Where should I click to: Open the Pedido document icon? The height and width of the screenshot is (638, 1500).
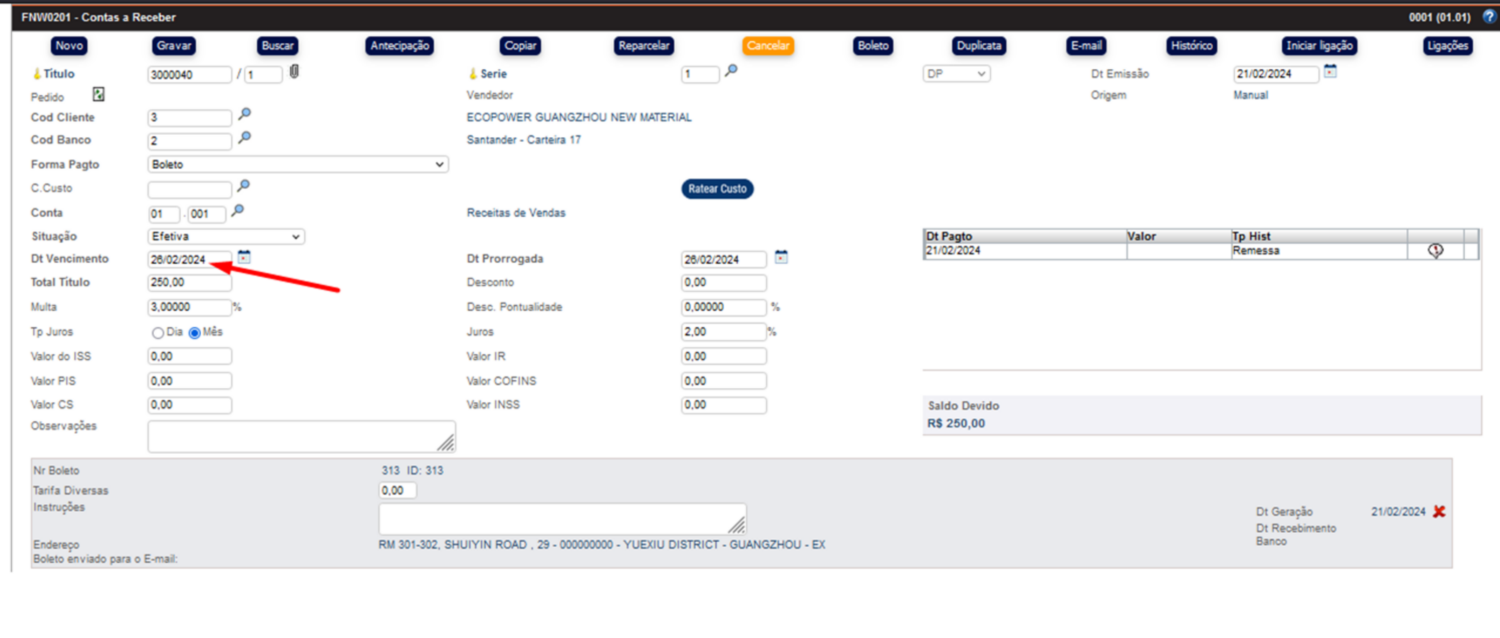98,95
